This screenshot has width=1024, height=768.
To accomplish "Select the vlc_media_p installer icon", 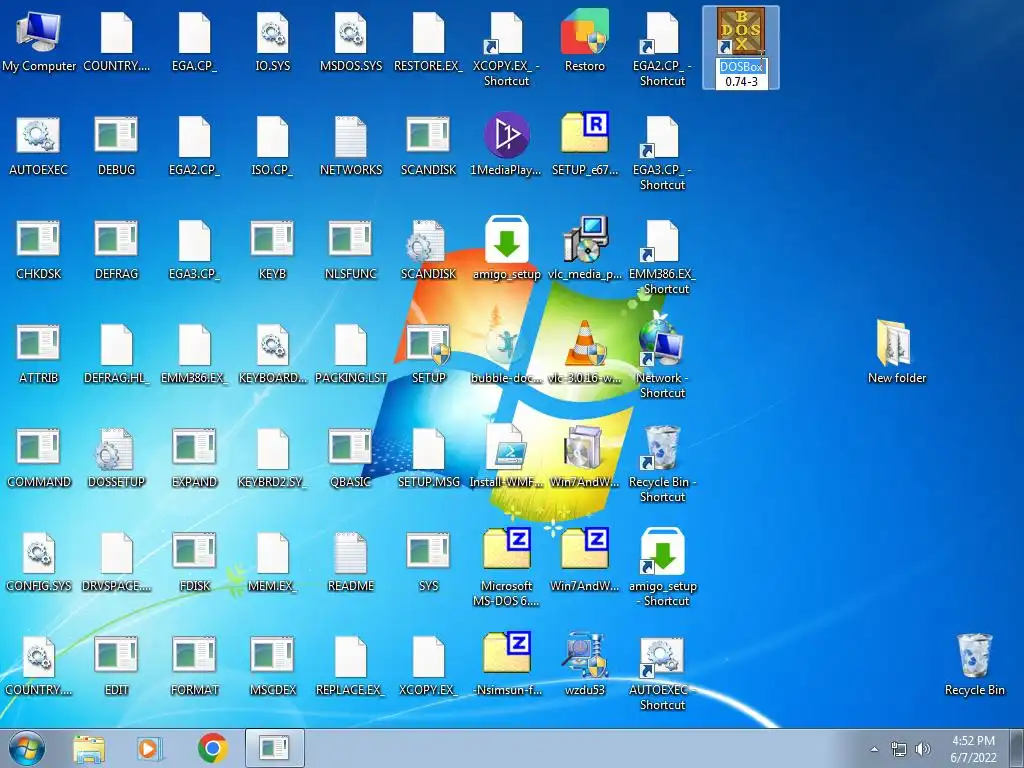I will pos(584,239).
